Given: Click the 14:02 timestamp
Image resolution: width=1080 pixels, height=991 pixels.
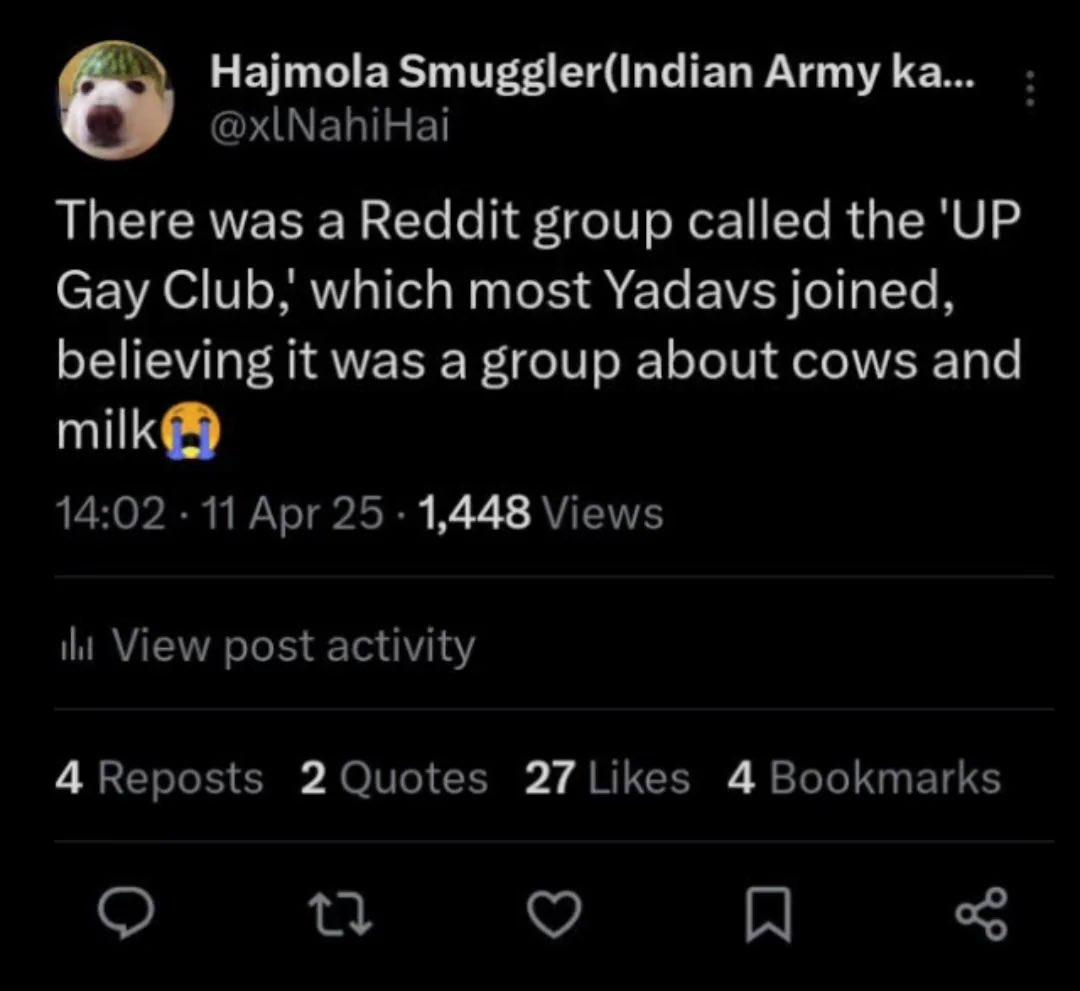Looking at the screenshot, I should point(110,514).
